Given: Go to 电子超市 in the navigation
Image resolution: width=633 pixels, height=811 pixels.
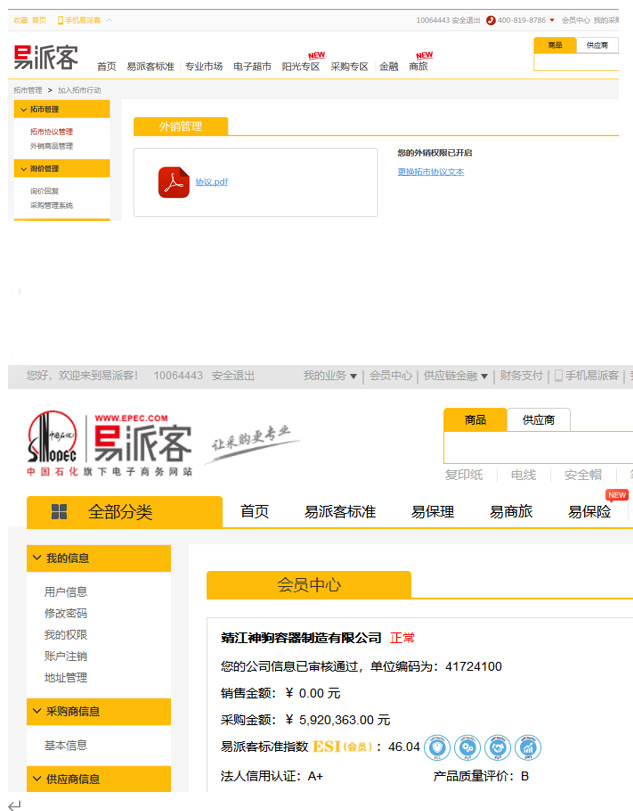Looking at the screenshot, I should coord(252,66).
